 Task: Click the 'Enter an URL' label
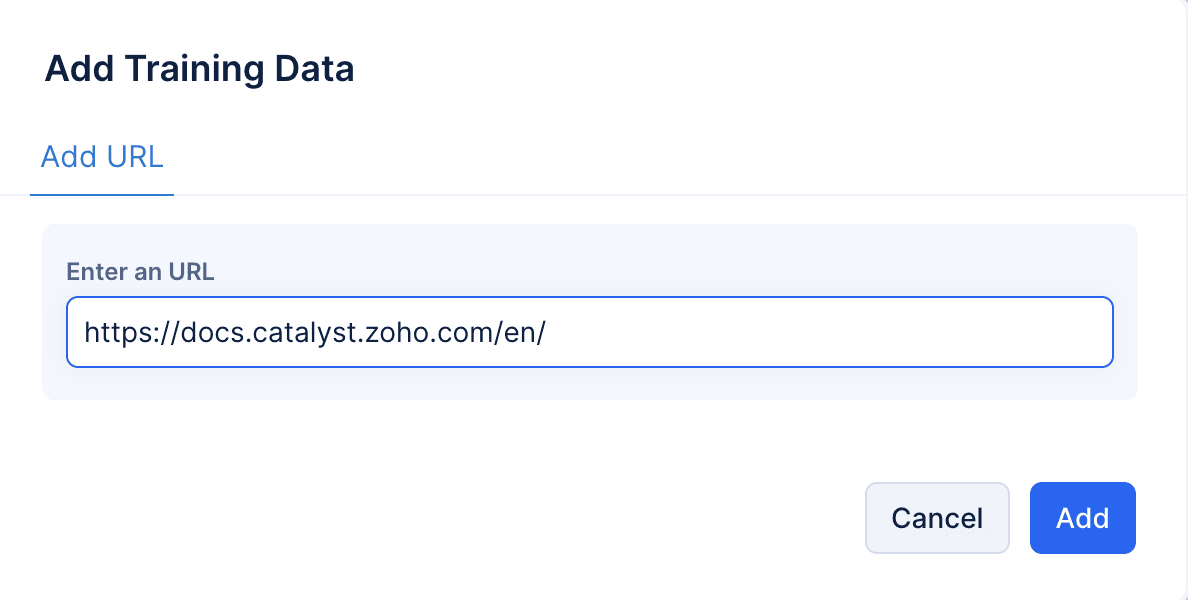coord(140,271)
